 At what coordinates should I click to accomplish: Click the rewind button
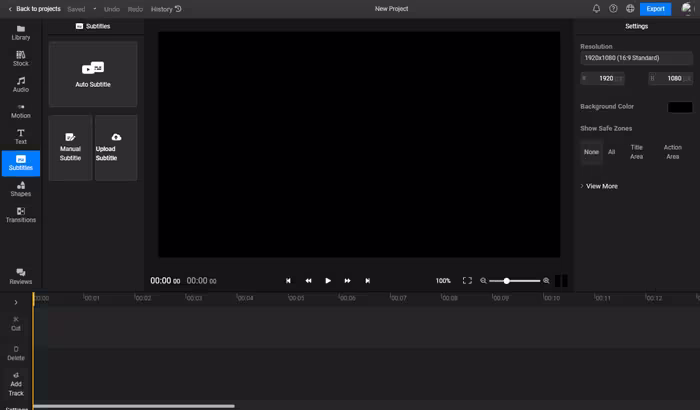point(308,281)
